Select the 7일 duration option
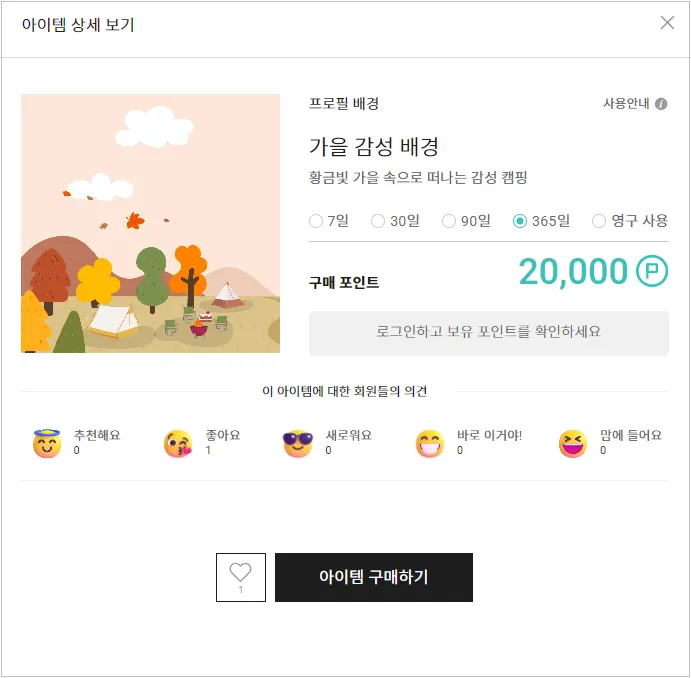691x678 pixels. [x=316, y=221]
